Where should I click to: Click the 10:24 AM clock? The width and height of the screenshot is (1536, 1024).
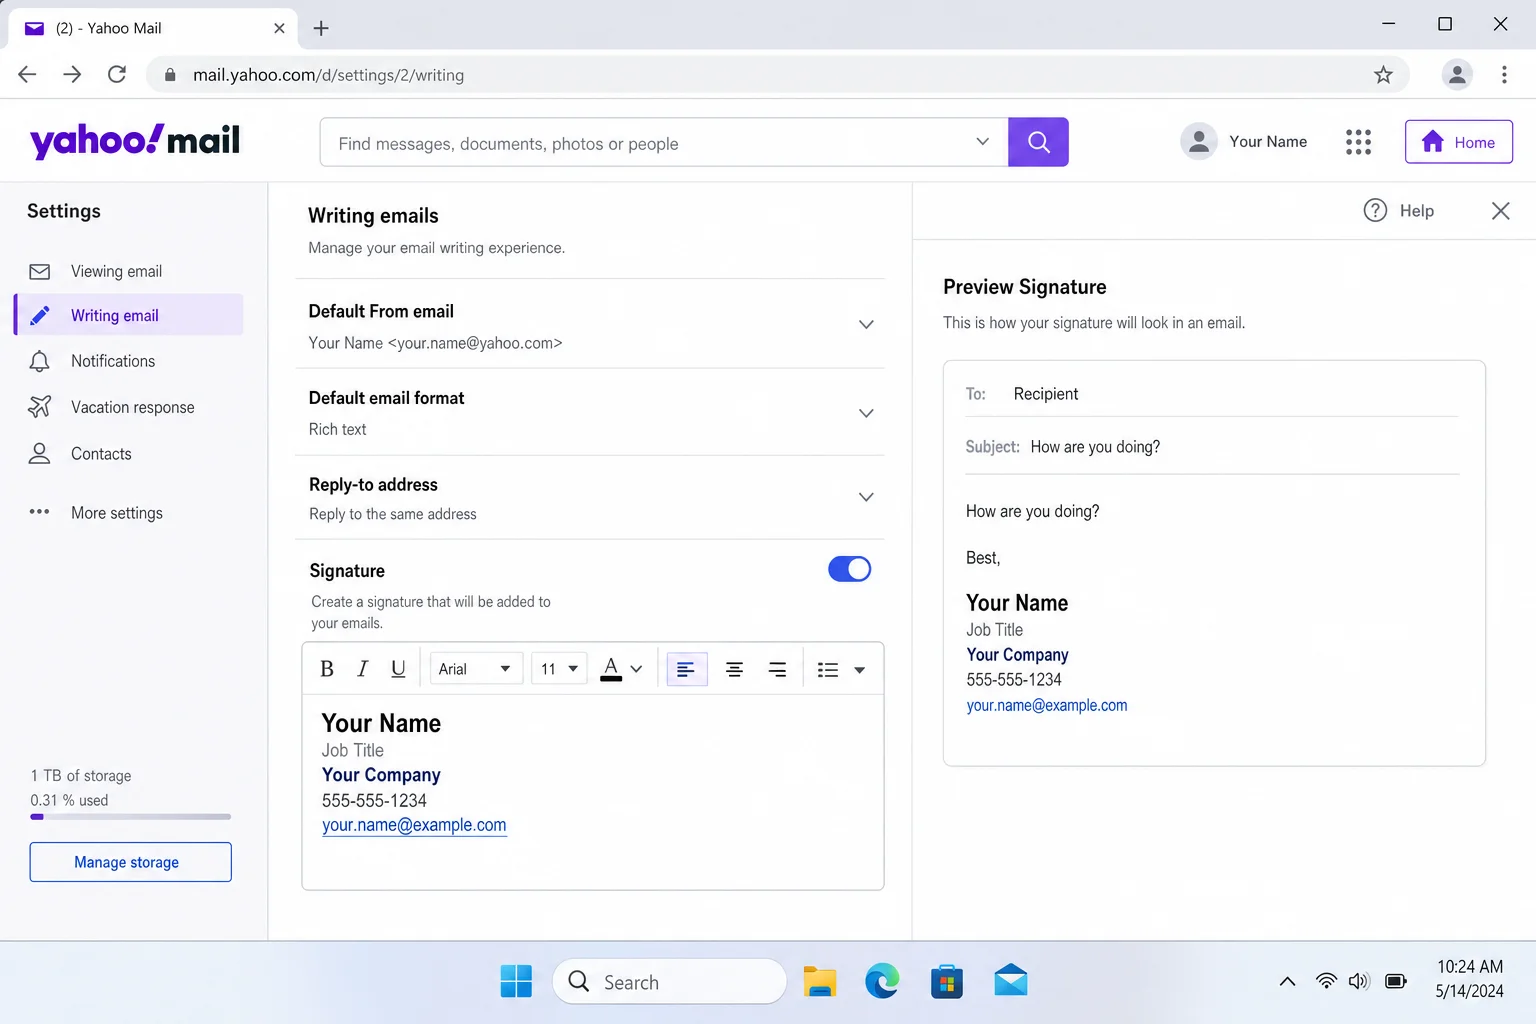click(1470, 967)
